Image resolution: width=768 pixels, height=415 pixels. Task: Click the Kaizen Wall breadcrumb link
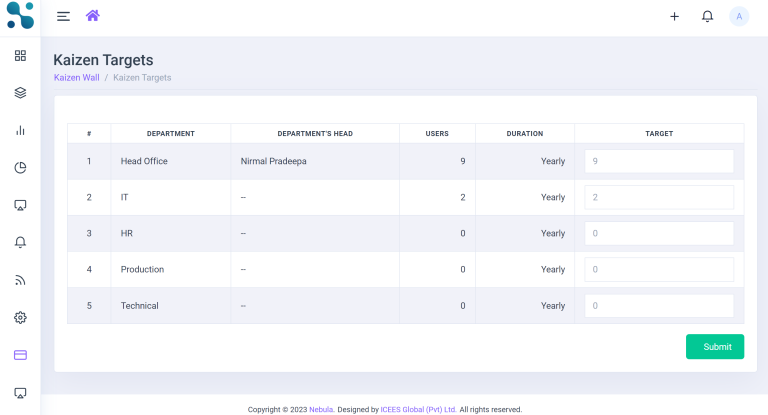tap(76, 77)
